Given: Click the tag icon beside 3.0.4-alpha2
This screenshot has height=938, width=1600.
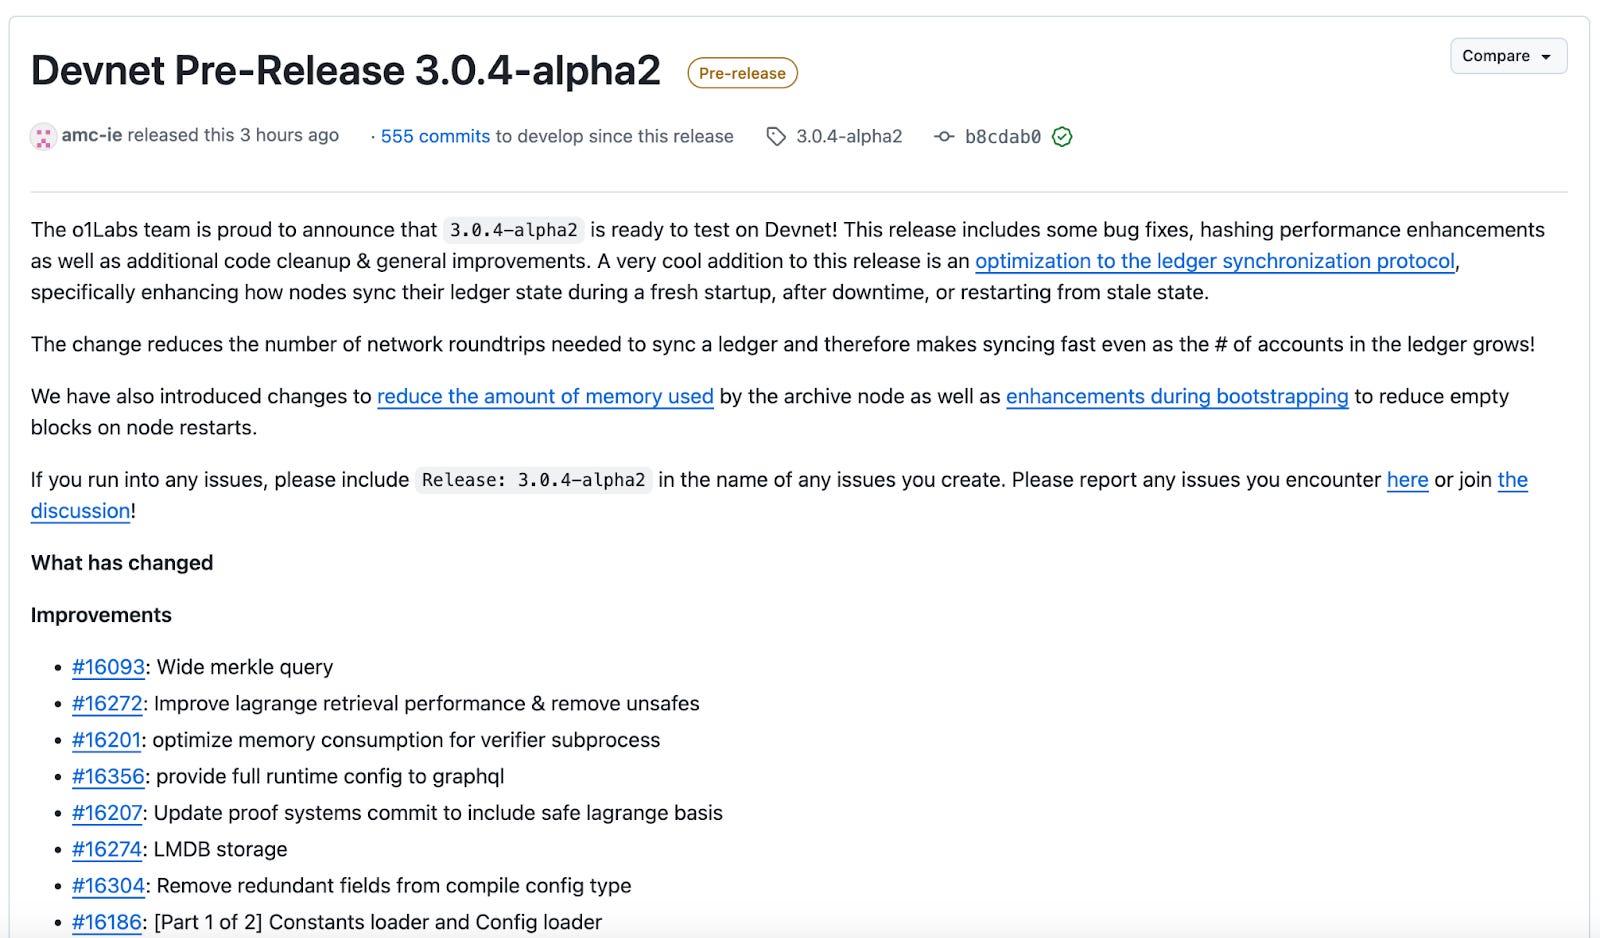Looking at the screenshot, I should (x=776, y=137).
